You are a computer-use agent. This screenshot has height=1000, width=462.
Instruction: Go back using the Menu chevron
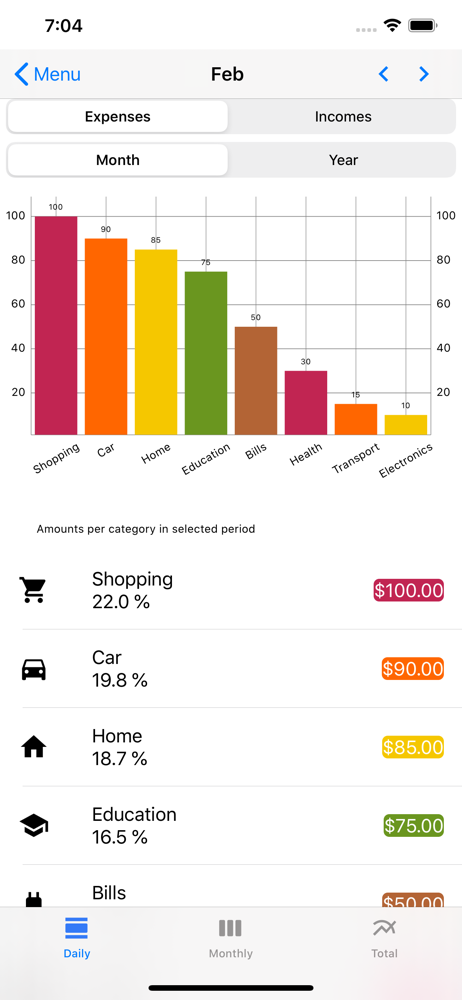click(x=48, y=75)
